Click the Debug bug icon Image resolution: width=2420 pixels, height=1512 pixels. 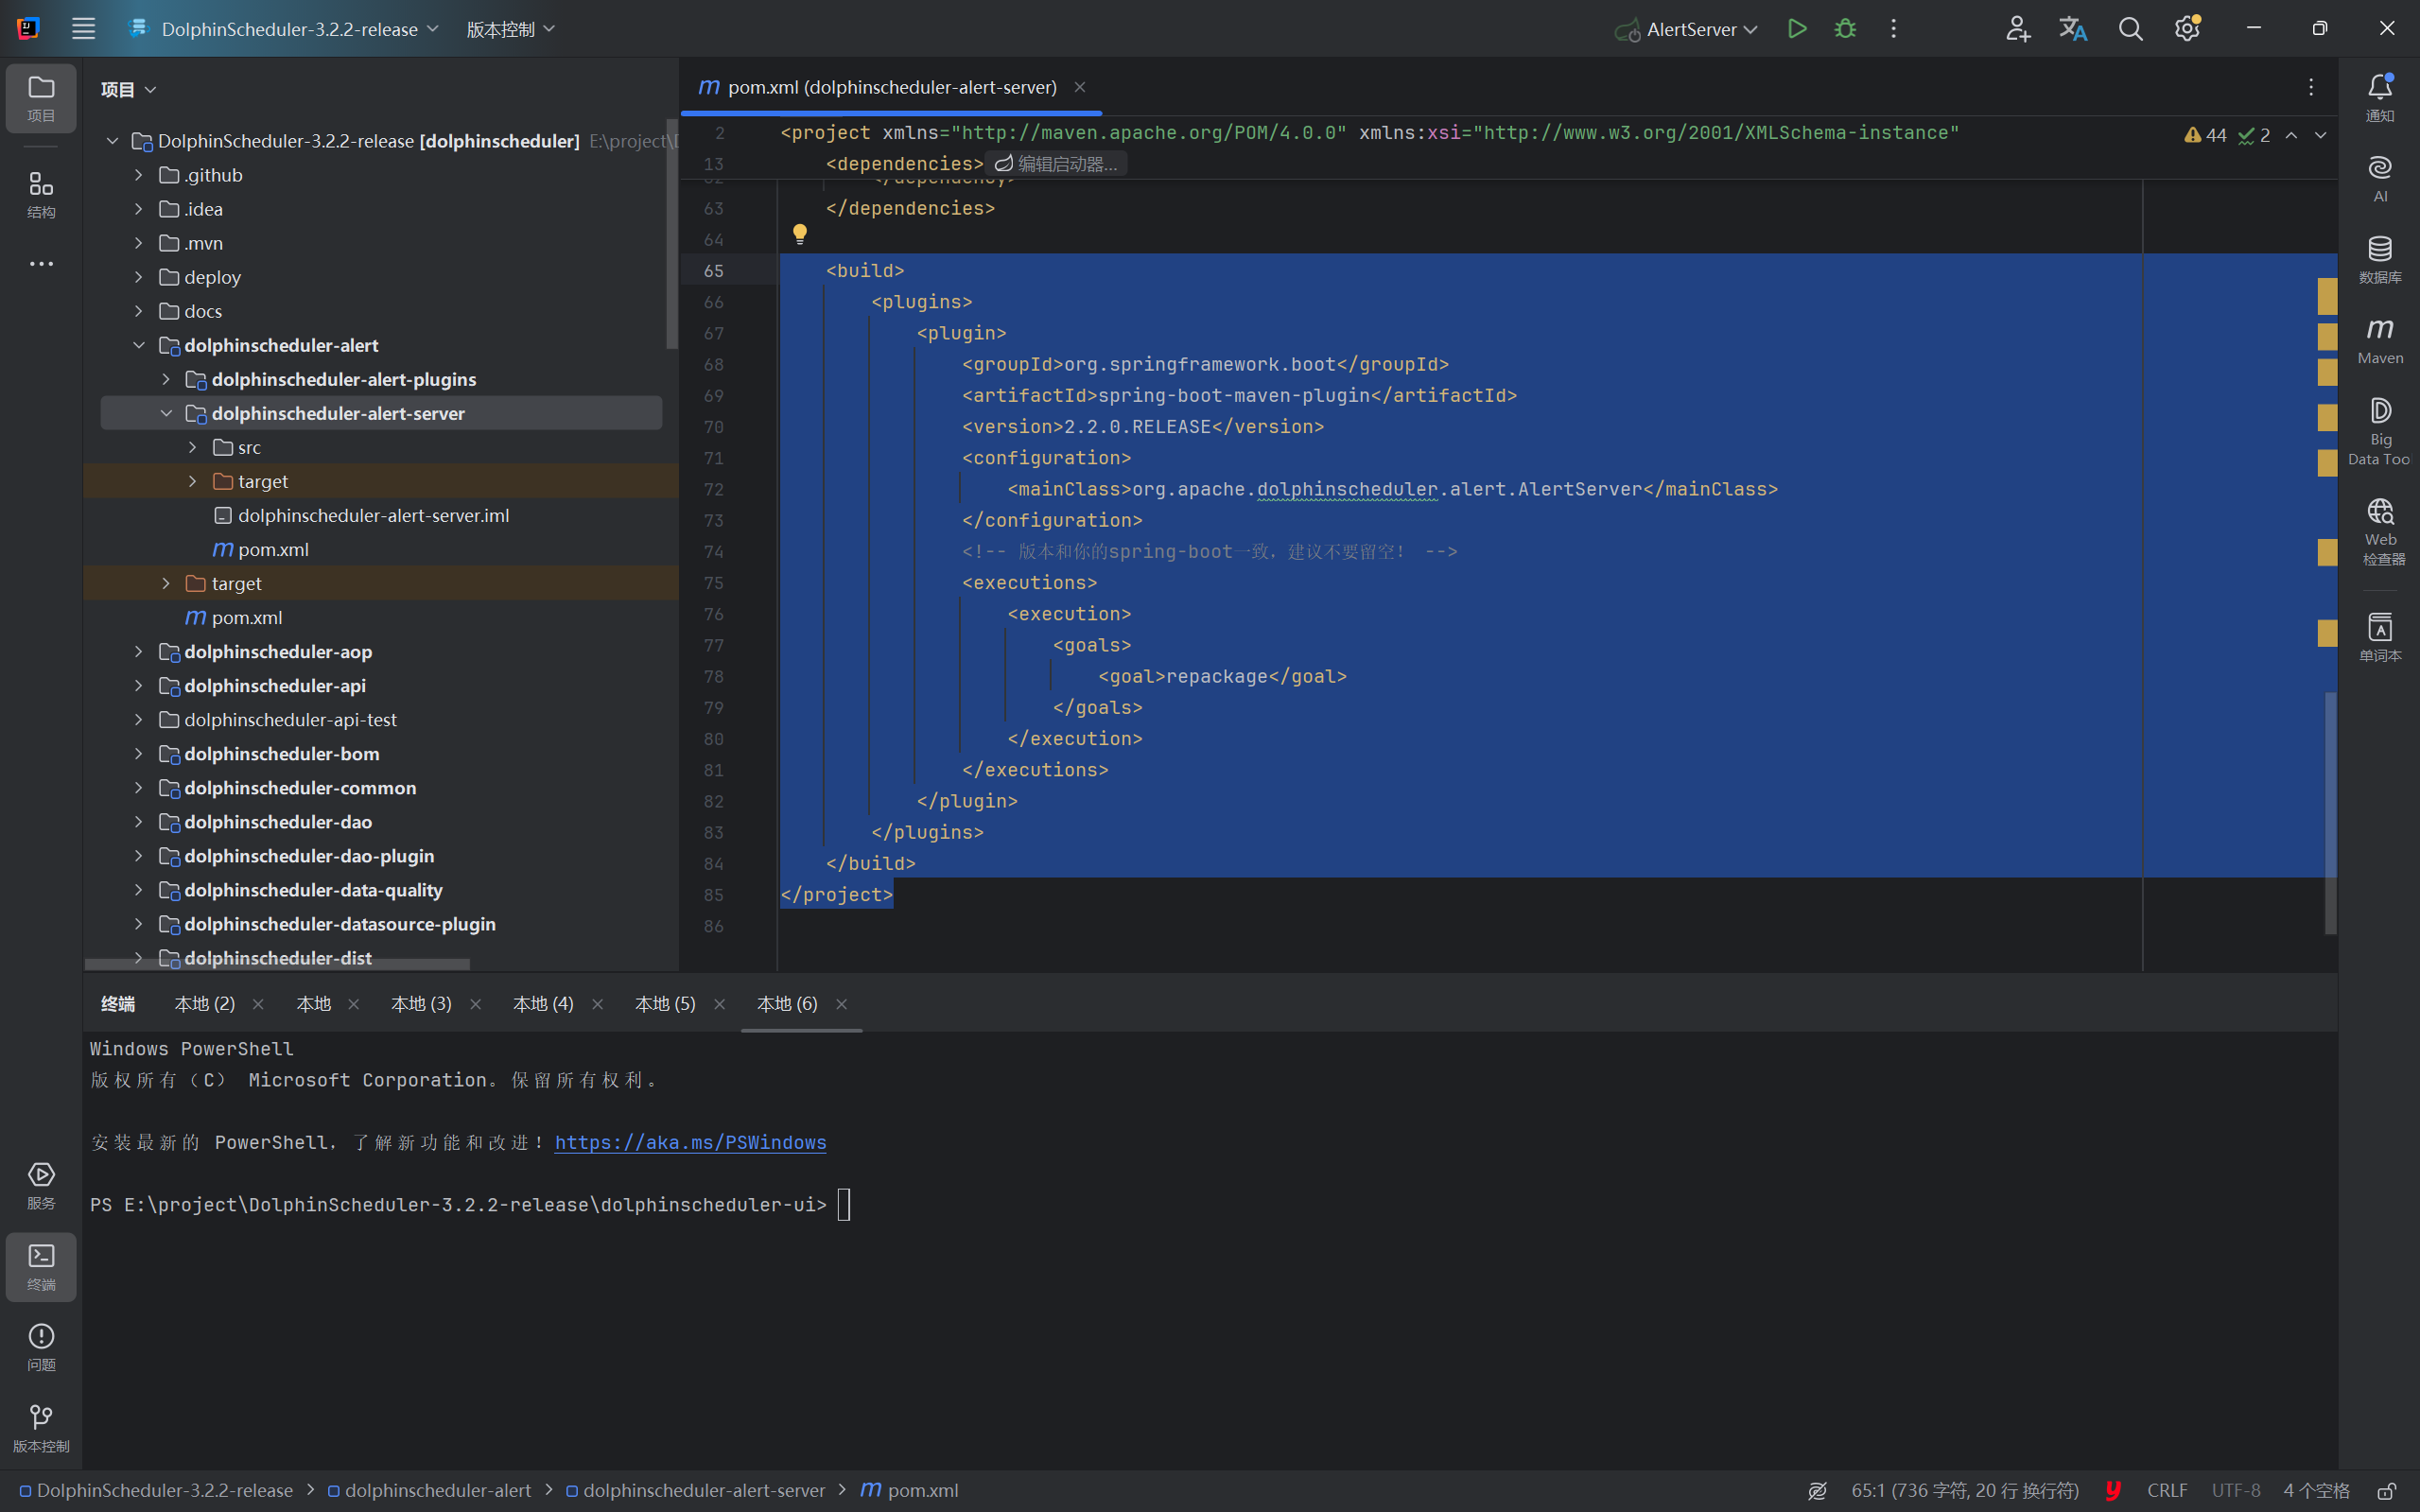pyautogui.click(x=1845, y=29)
